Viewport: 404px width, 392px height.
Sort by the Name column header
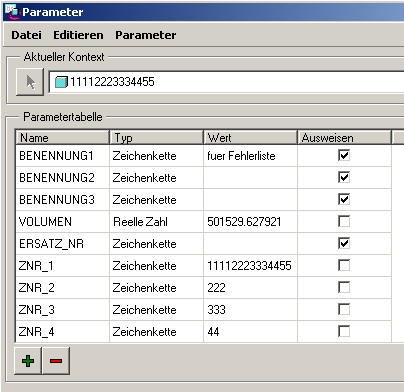coord(62,137)
